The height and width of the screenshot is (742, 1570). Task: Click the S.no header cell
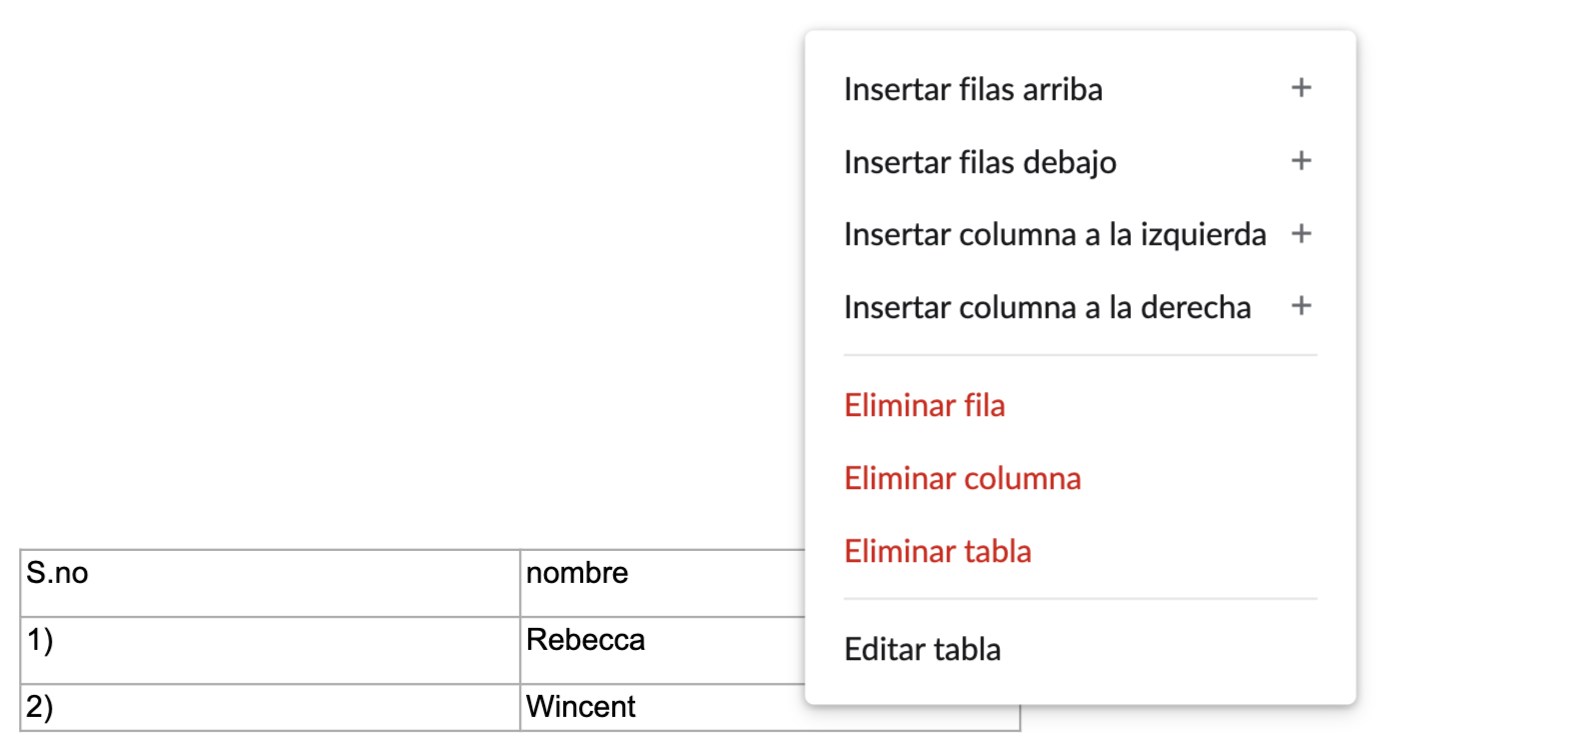tap(270, 583)
